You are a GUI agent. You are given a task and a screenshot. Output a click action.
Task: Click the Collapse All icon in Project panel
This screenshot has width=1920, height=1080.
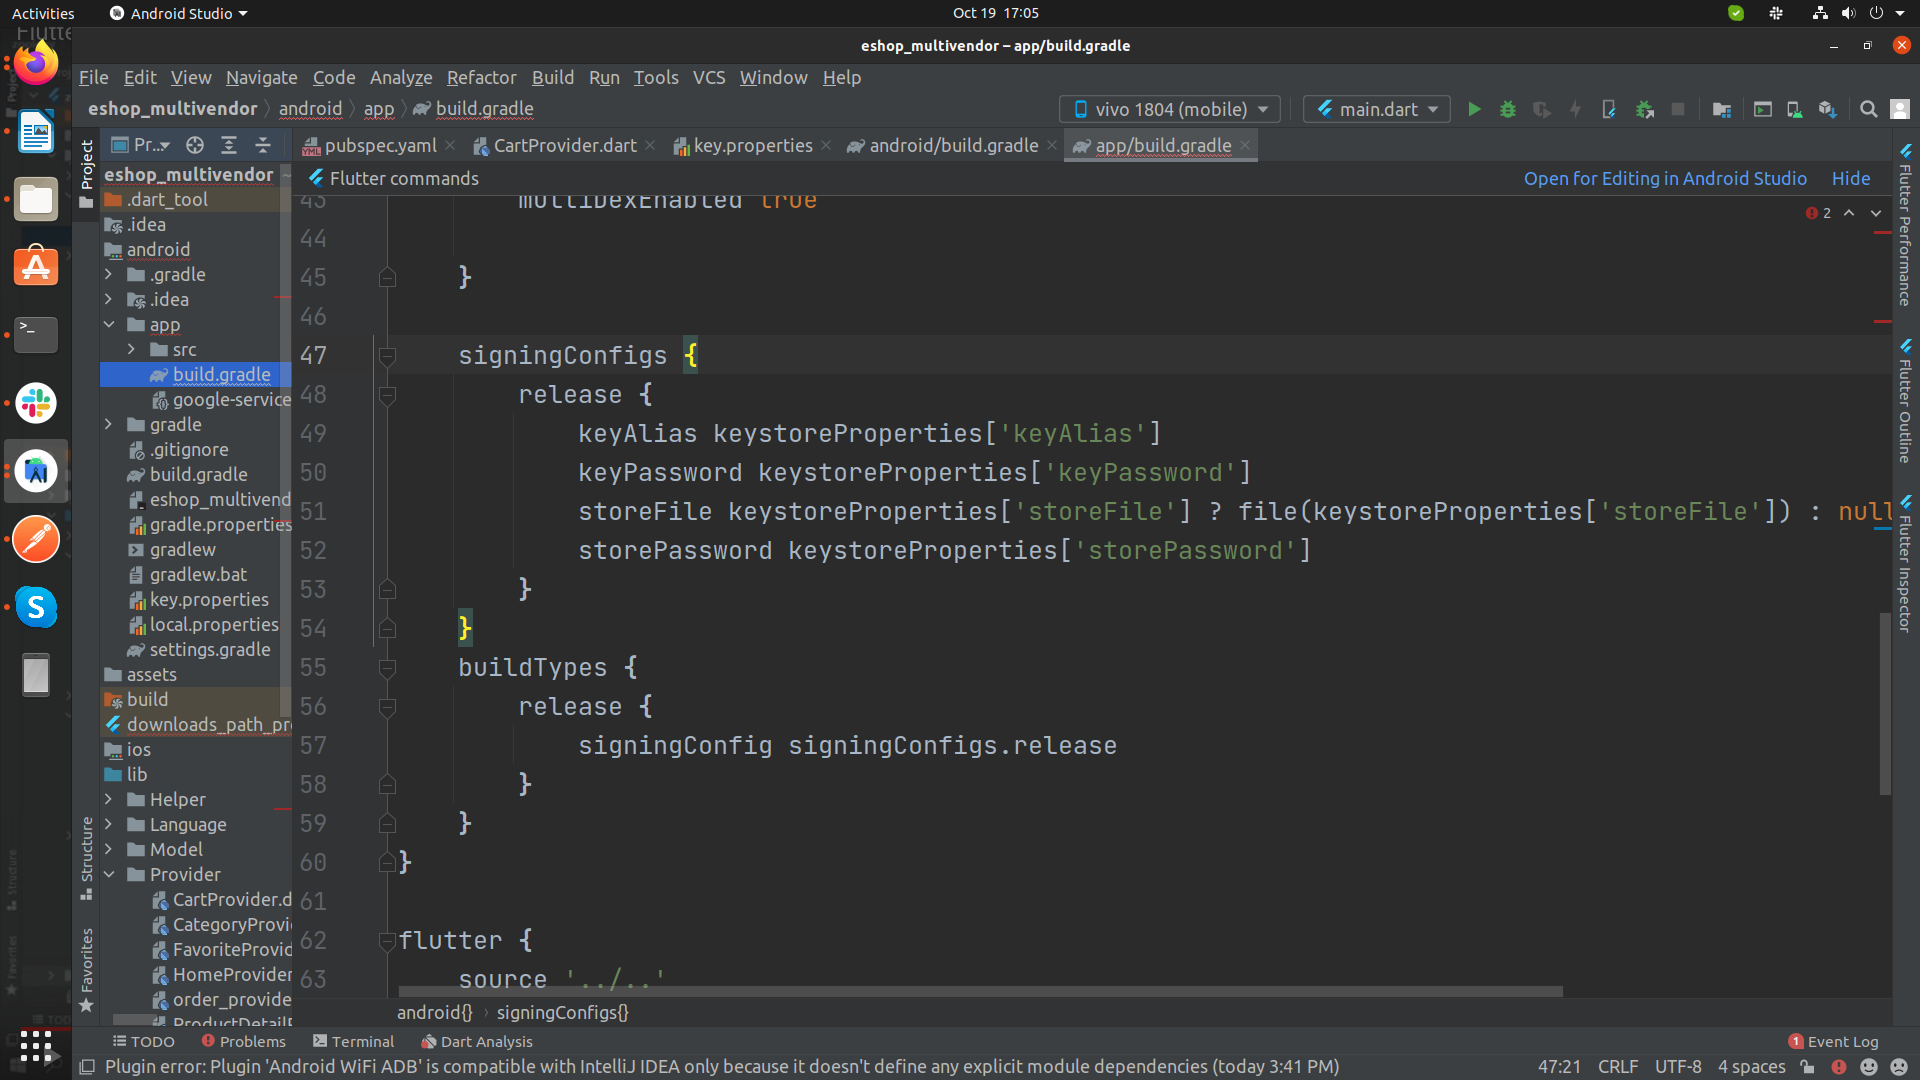(x=263, y=145)
